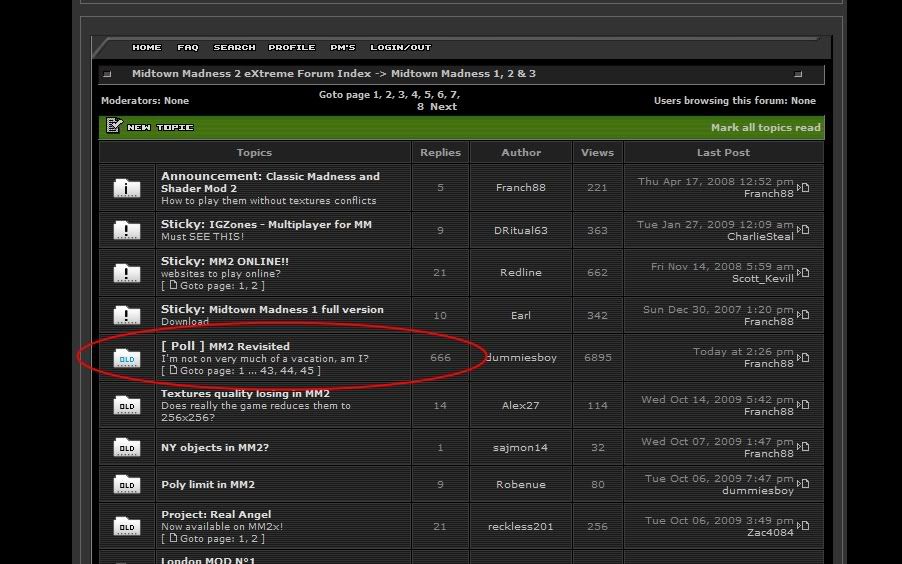Click the New Topic pencil icon
This screenshot has height=564, width=902.
(x=113, y=127)
